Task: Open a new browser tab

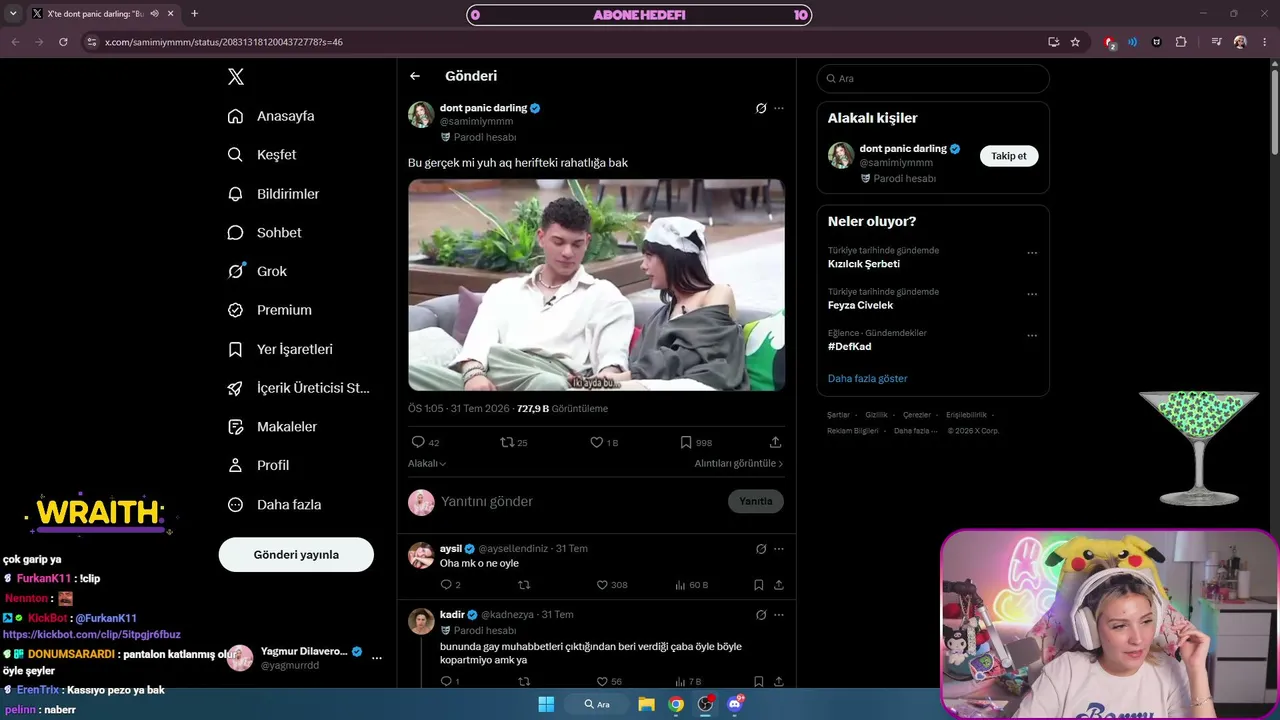Action: [194, 14]
